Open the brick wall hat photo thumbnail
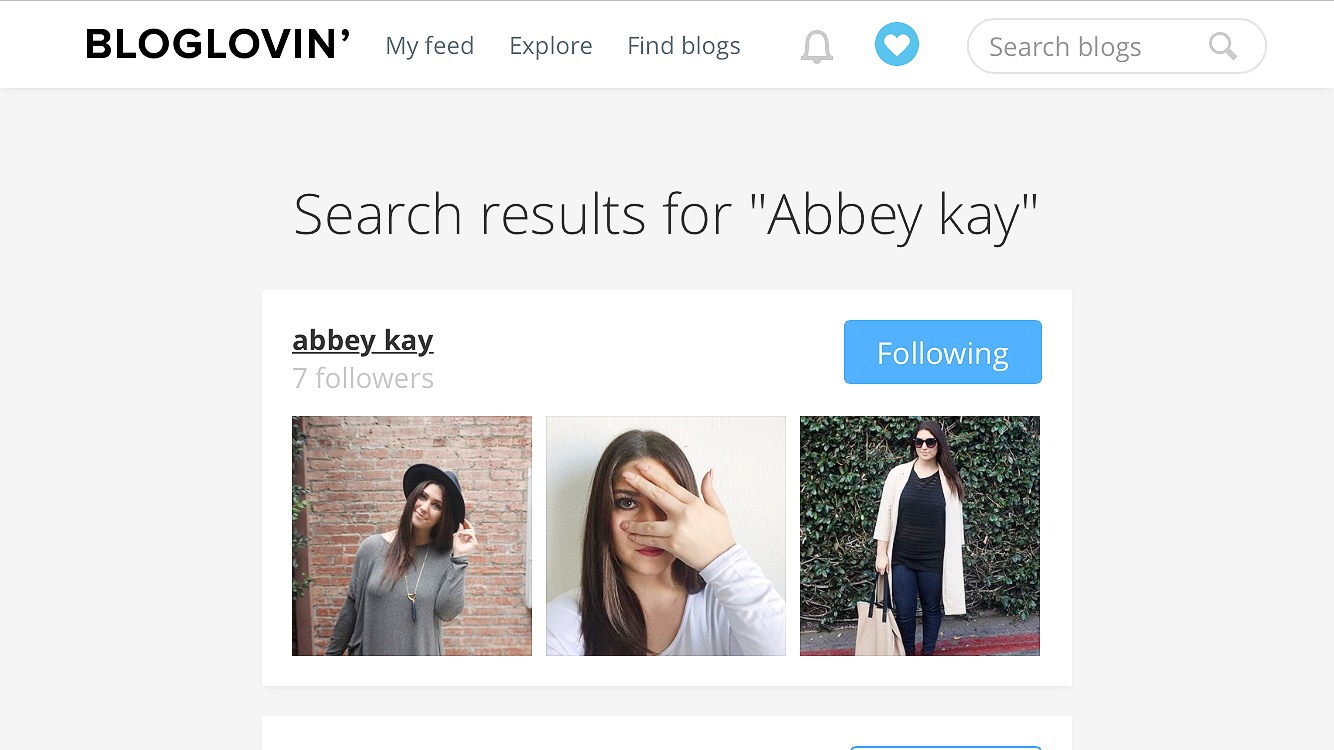1334x750 pixels. click(x=412, y=536)
